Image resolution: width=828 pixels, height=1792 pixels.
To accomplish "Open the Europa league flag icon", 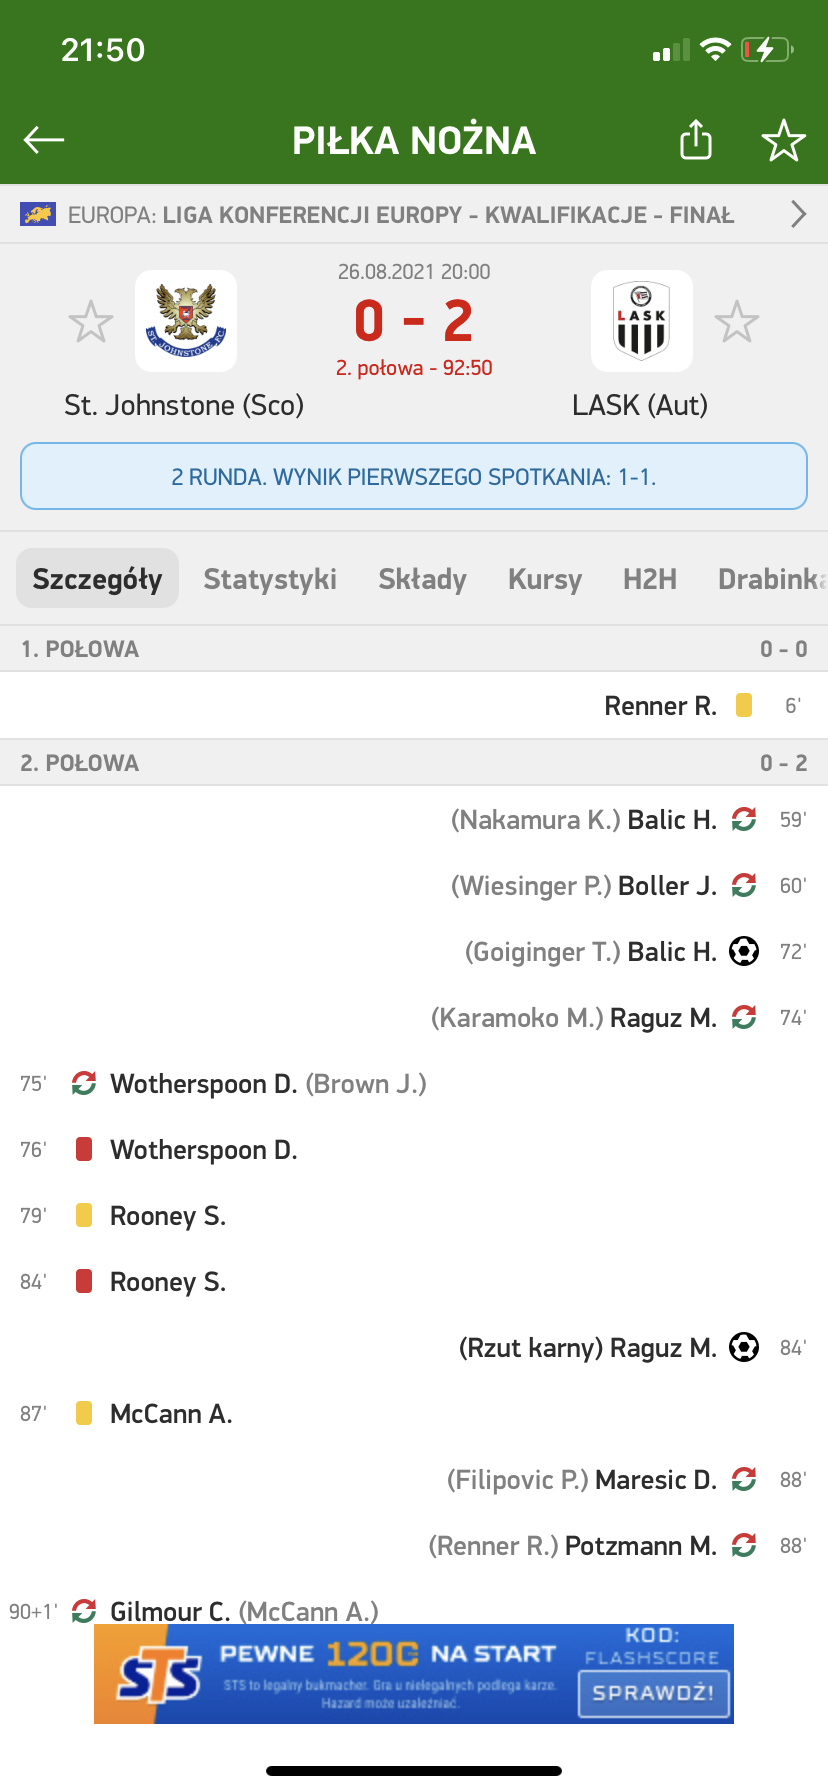I will pyautogui.click(x=38, y=214).
